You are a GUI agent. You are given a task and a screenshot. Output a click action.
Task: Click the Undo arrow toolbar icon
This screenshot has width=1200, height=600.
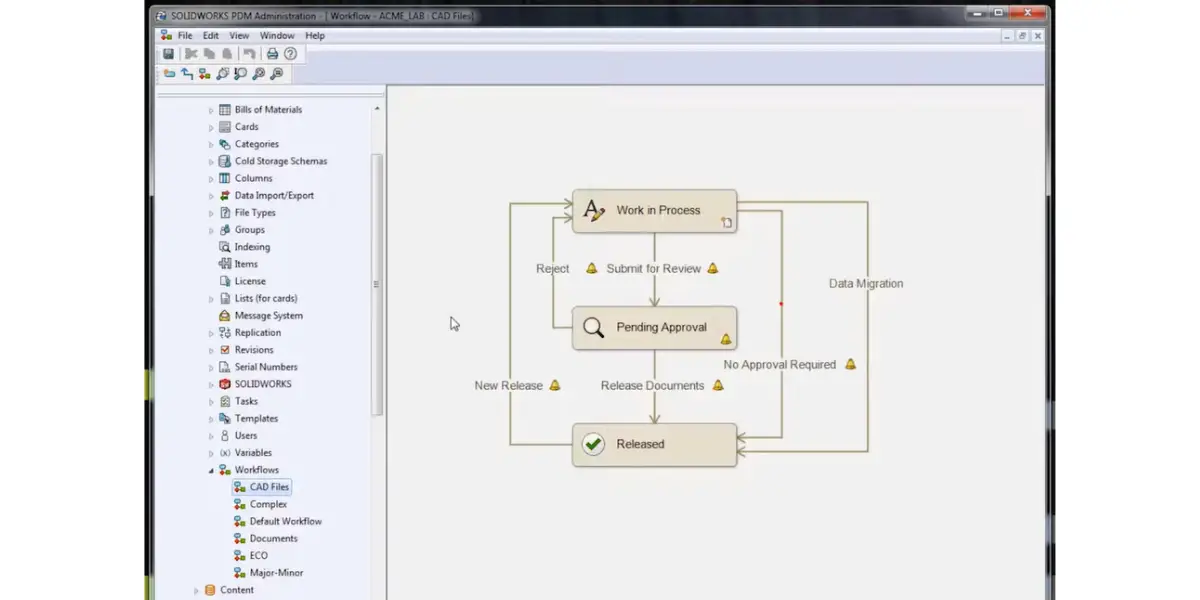tap(250, 54)
